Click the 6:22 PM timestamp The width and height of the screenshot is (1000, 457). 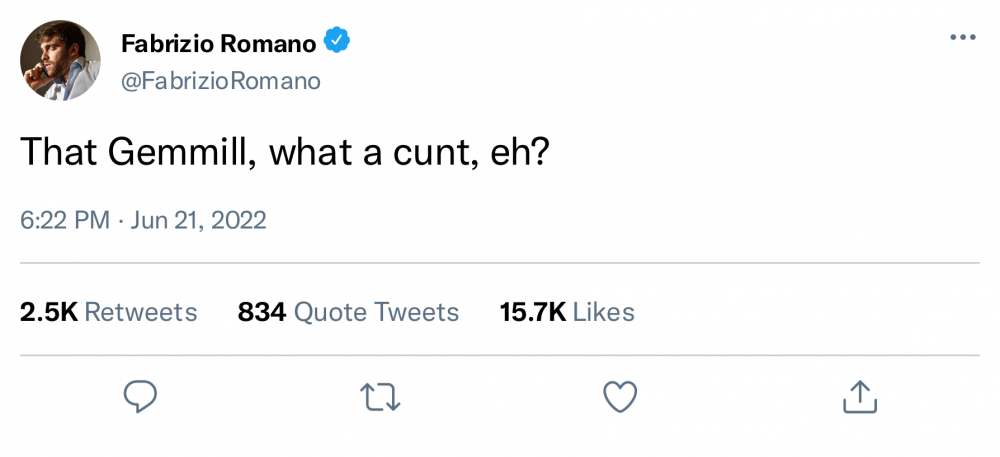click(x=65, y=221)
